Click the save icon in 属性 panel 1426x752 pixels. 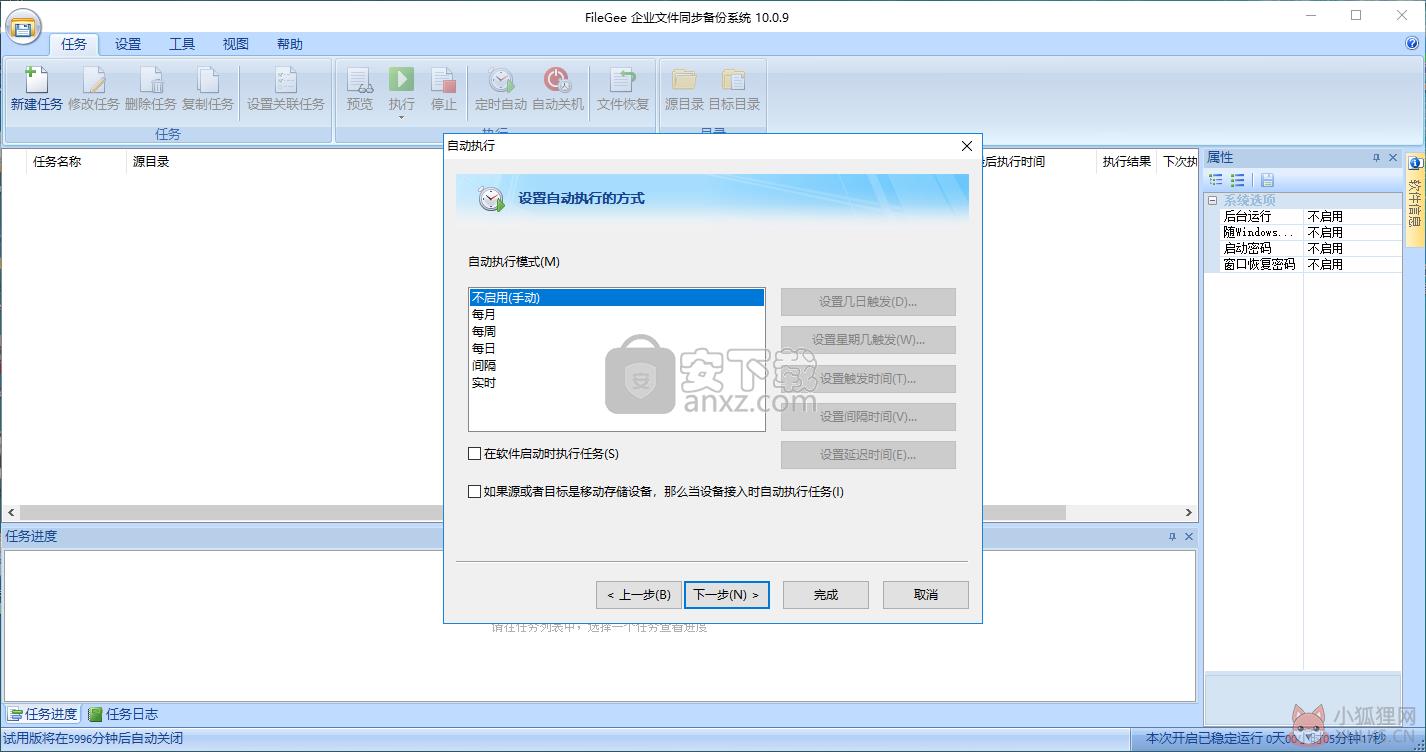[1267, 180]
